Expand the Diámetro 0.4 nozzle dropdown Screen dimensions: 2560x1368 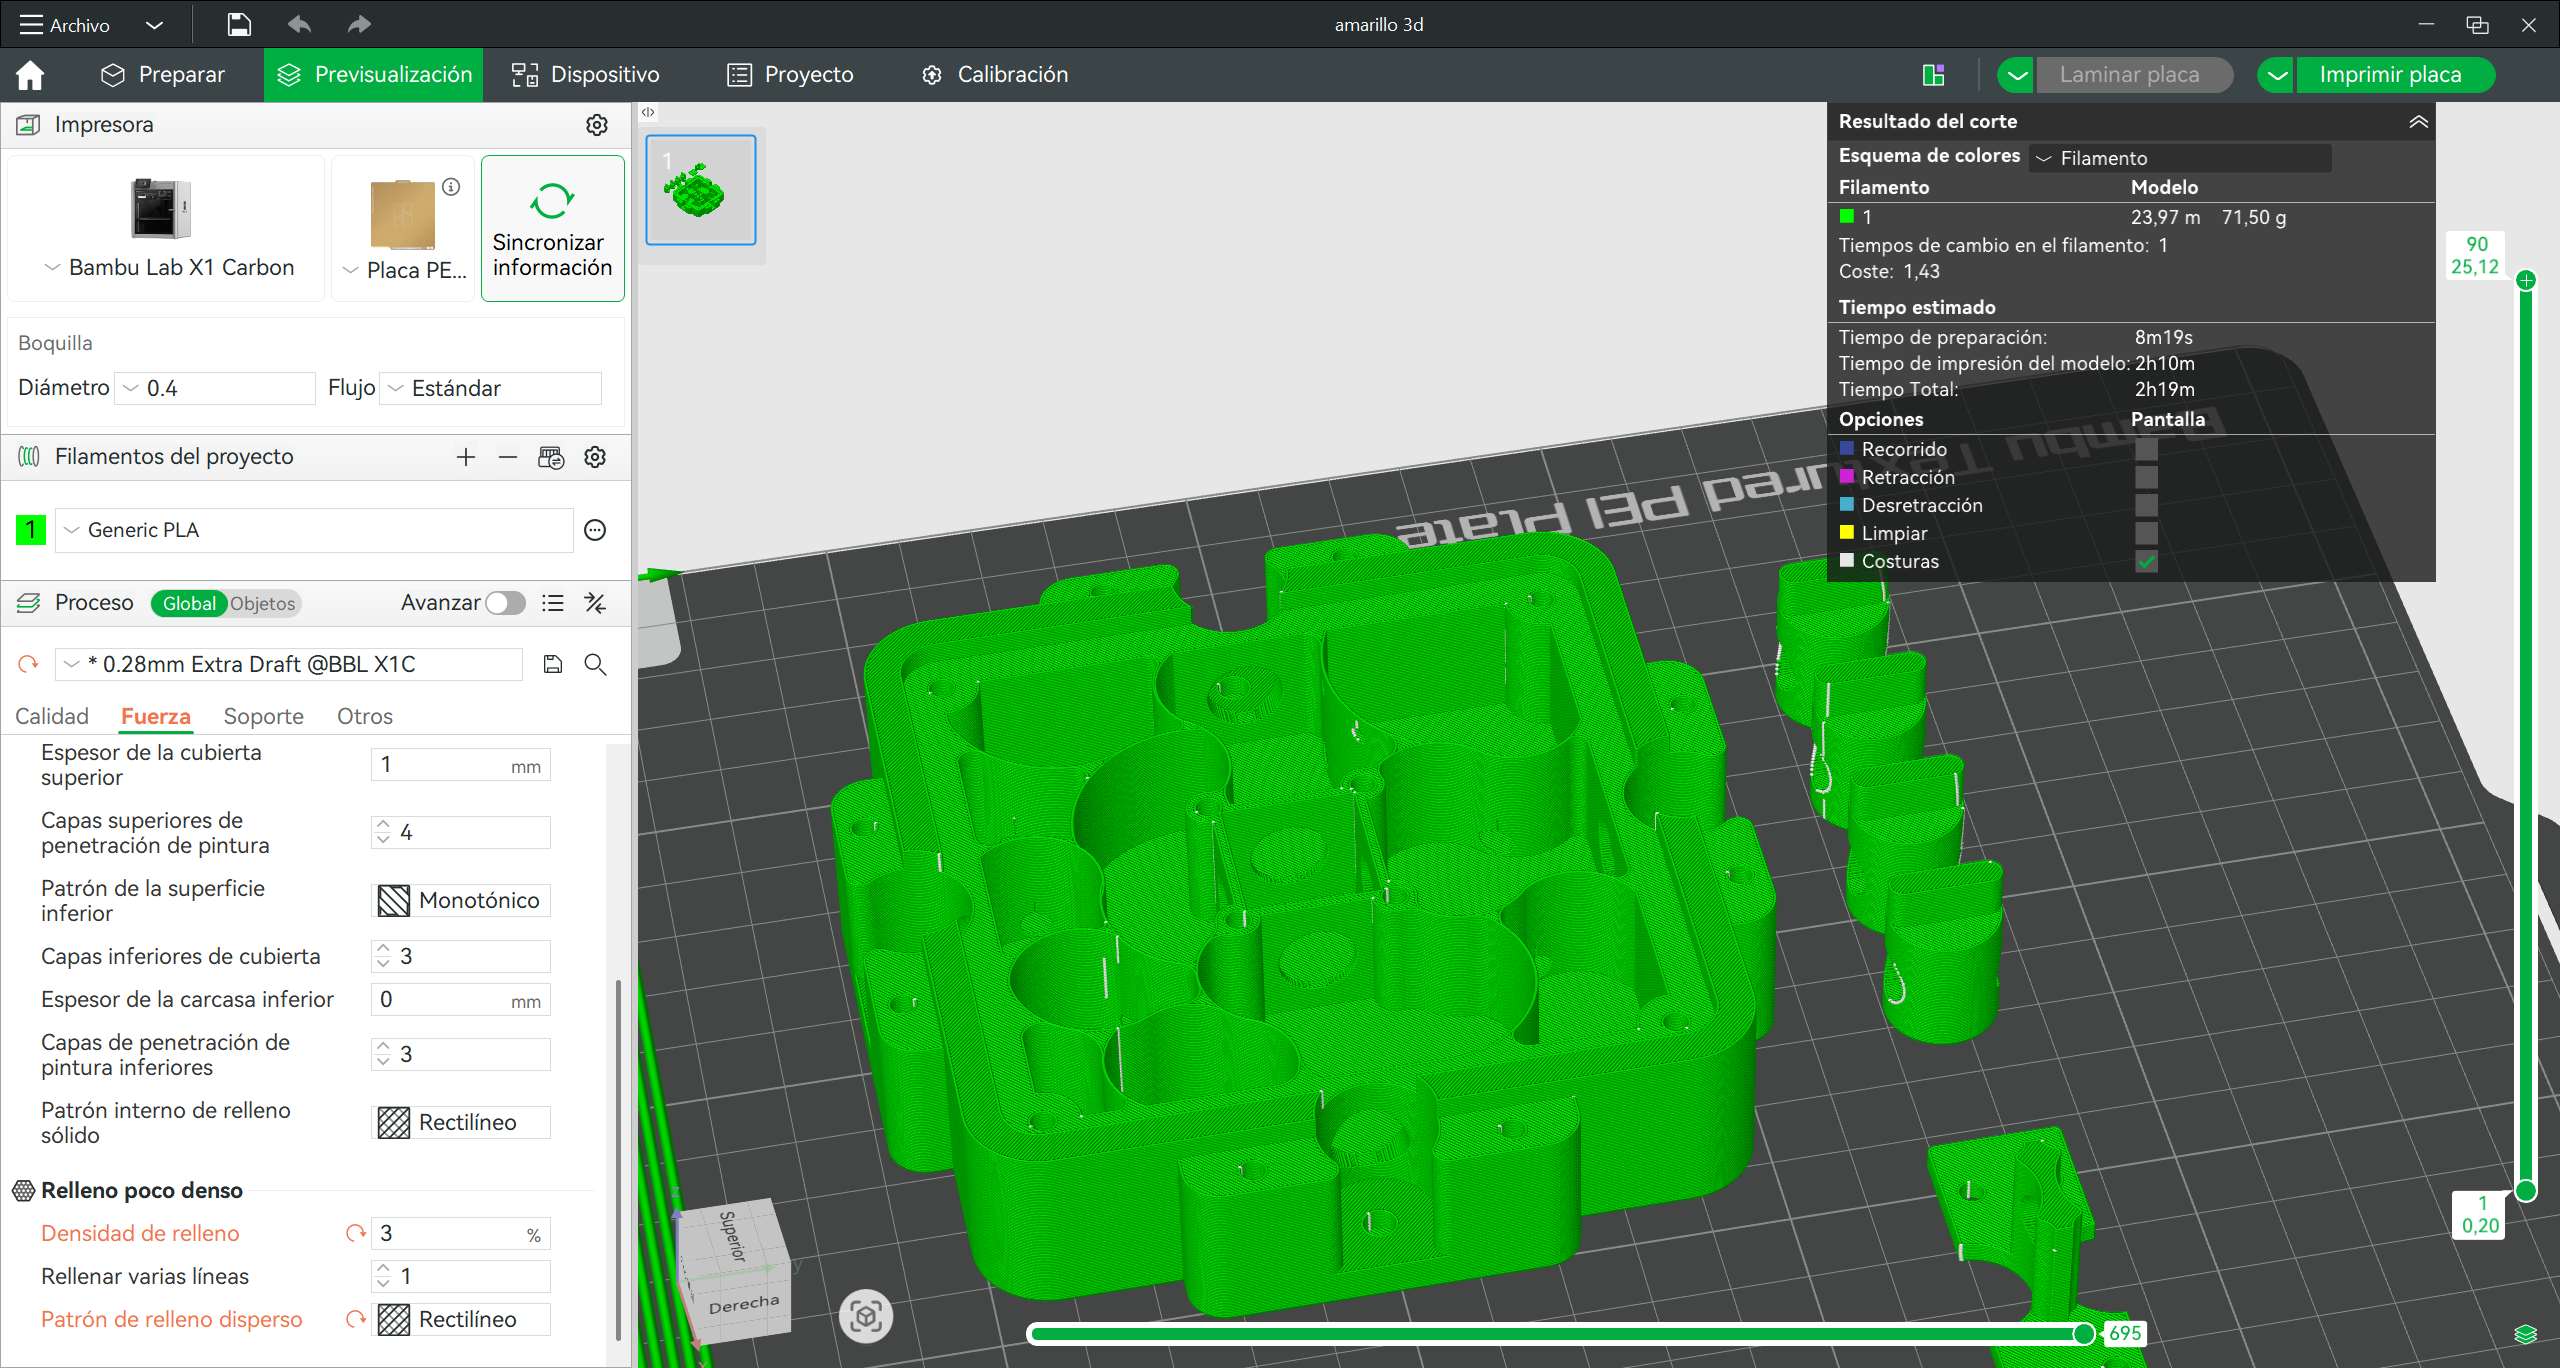point(215,388)
